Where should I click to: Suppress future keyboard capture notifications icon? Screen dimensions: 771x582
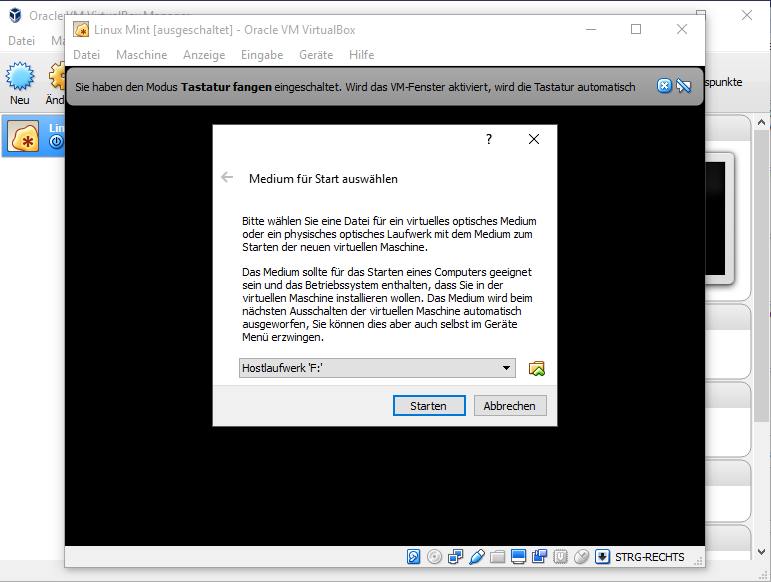click(x=683, y=86)
